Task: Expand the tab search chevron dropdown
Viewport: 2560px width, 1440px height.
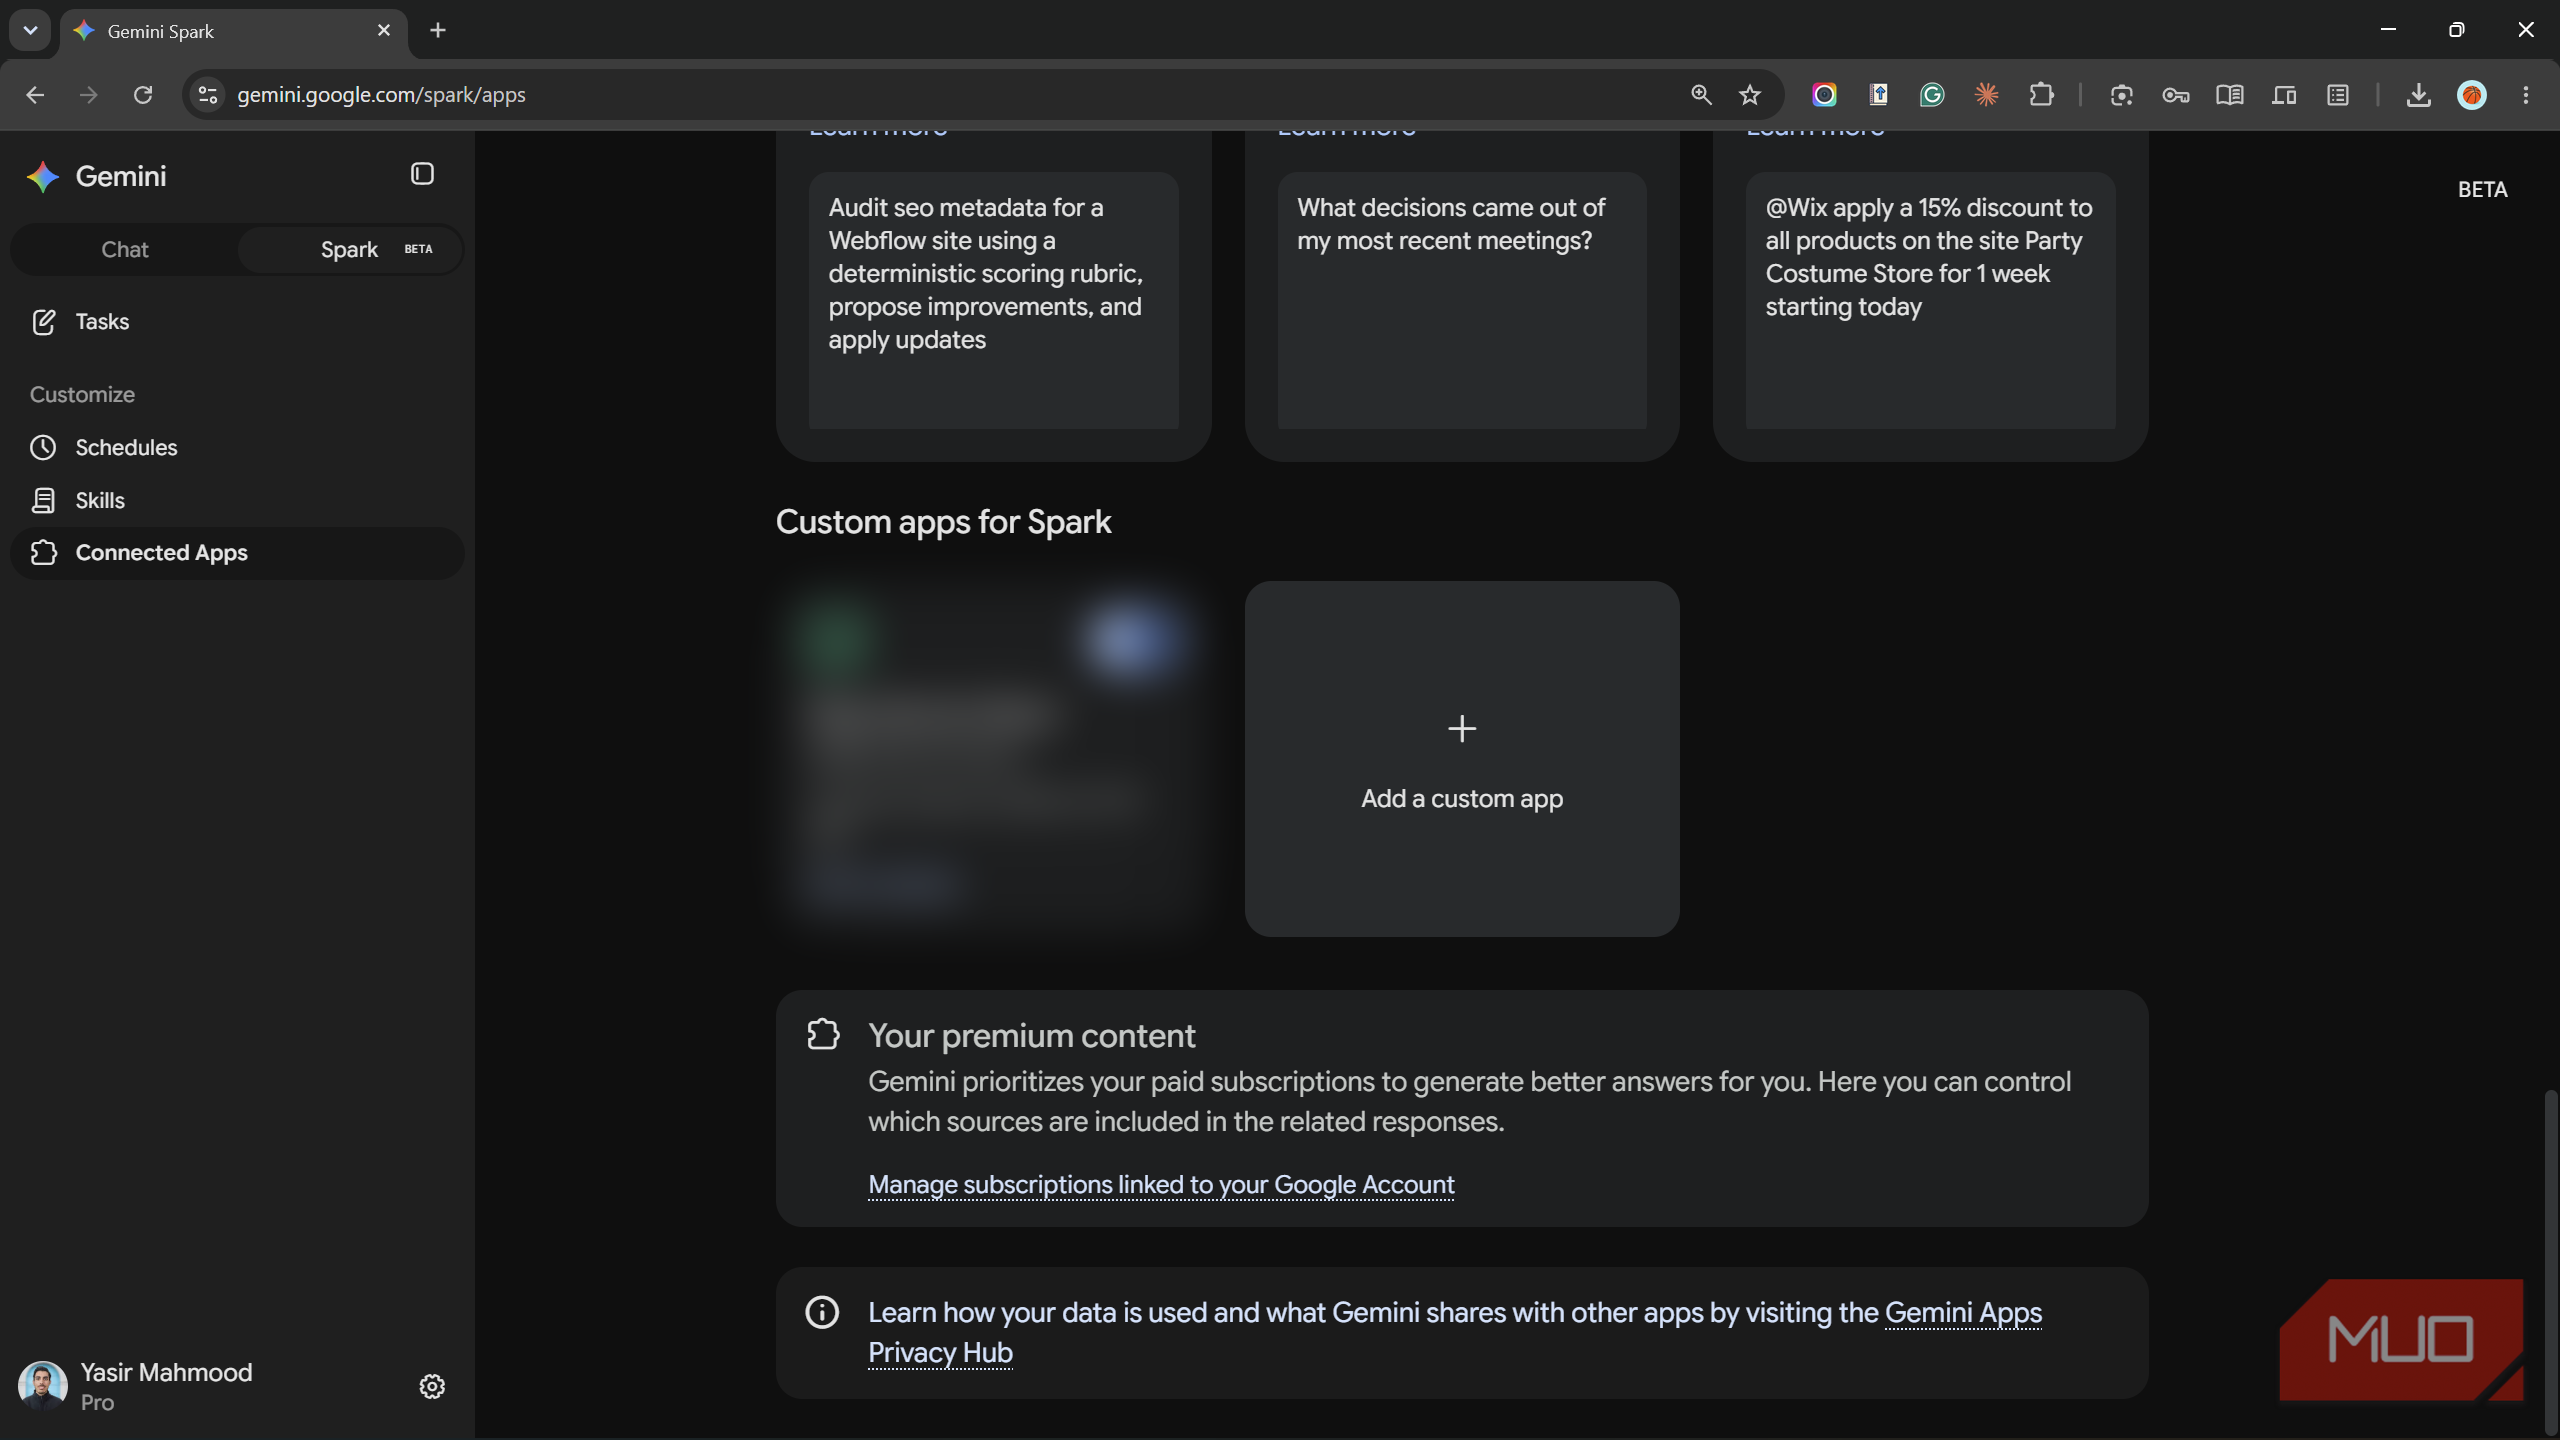Action: [x=30, y=30]
